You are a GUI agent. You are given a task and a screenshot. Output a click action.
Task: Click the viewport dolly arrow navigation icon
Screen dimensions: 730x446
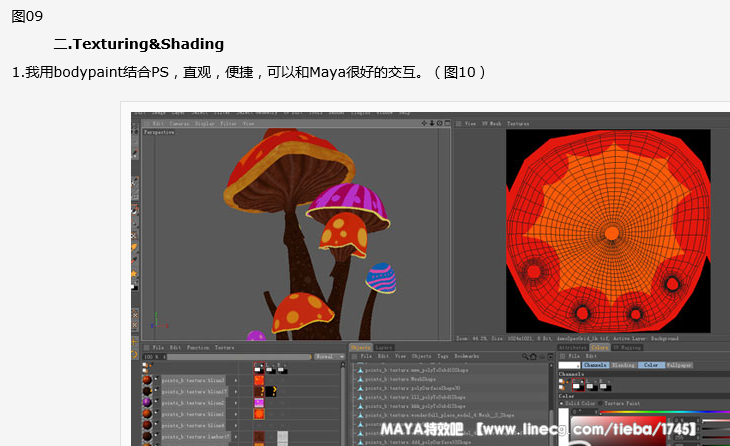[x=432, y=123]
